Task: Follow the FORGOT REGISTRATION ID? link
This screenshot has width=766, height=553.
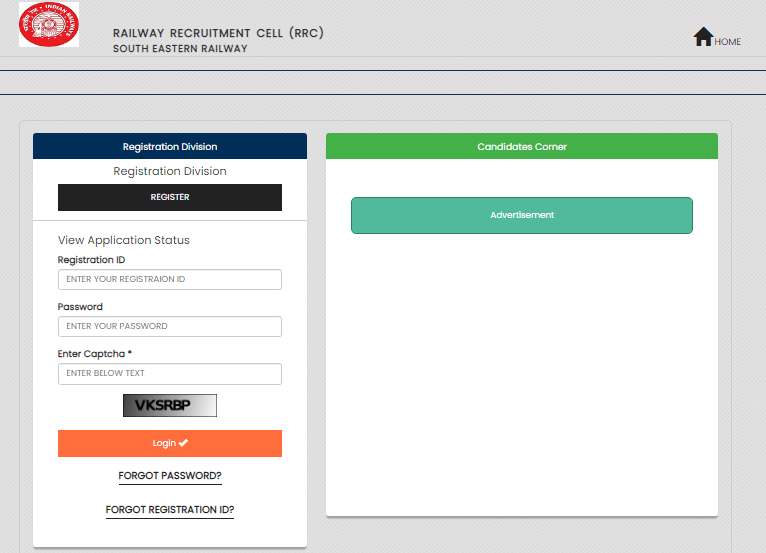Action: 170,510
